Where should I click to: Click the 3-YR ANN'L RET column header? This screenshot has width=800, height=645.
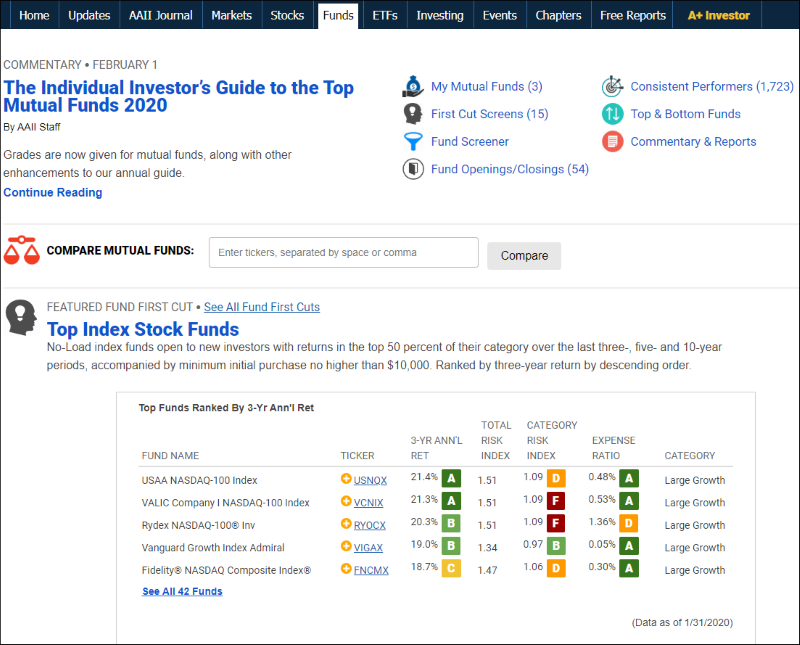[436, 448]
